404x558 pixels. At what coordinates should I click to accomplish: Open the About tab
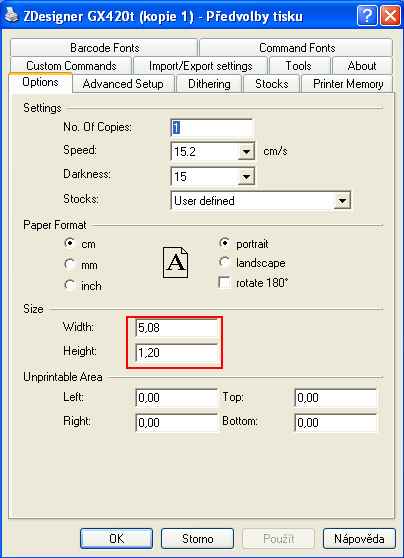tap(362, 65)
